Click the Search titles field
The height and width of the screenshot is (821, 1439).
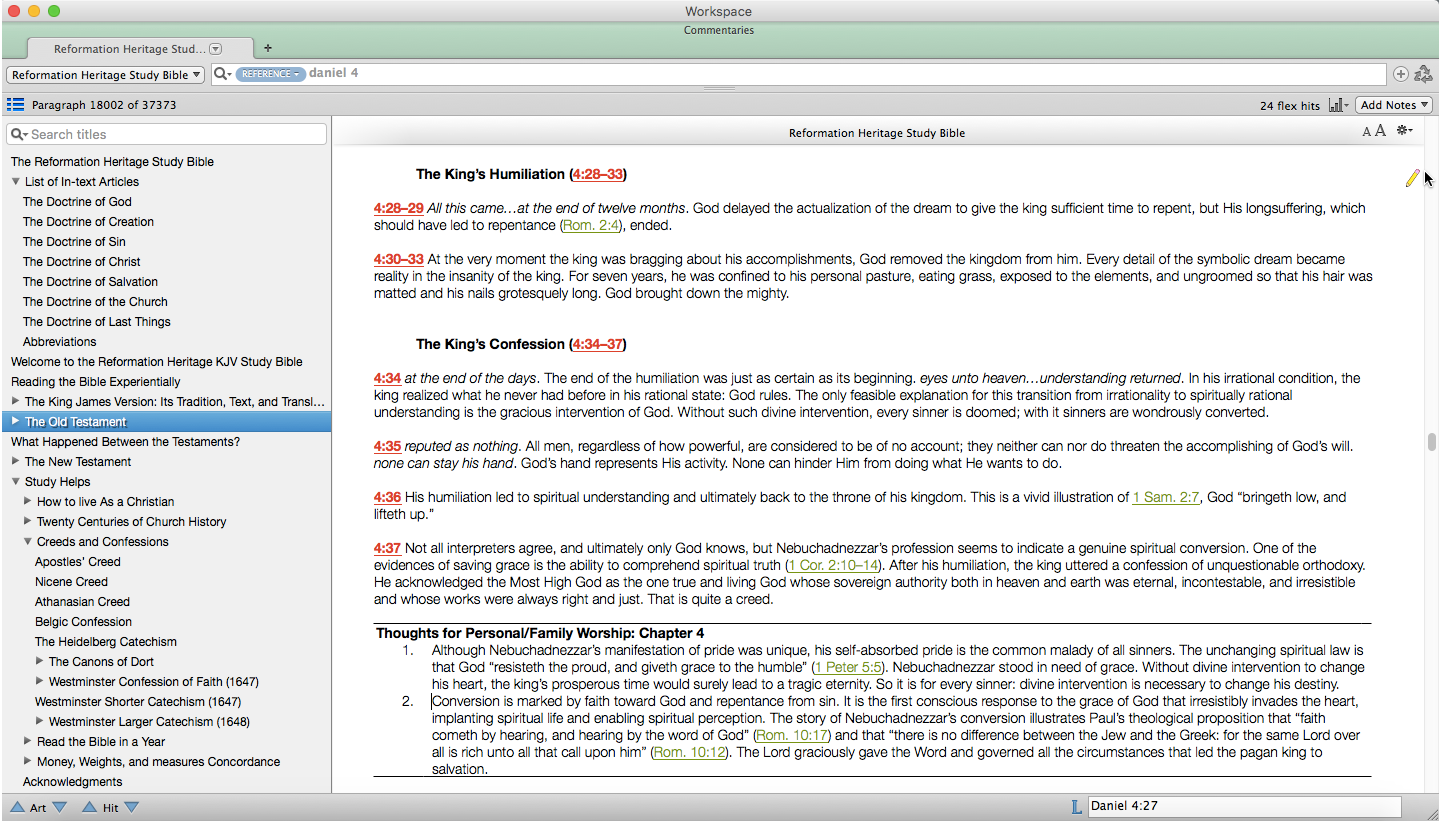[x=167, y=134]
